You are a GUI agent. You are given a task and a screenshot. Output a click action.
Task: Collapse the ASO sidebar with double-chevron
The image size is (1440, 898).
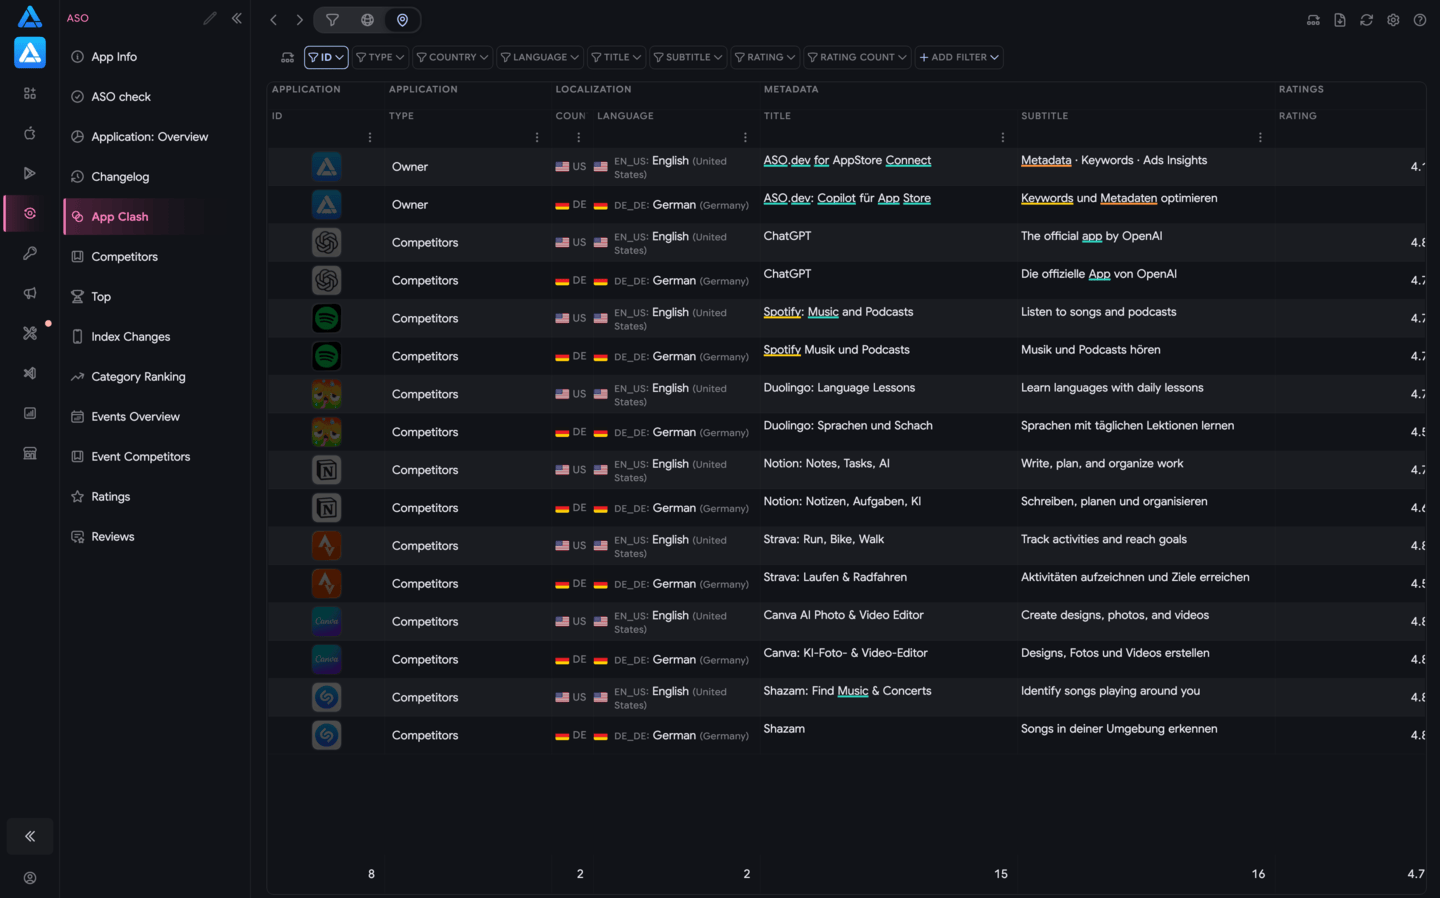237,18
